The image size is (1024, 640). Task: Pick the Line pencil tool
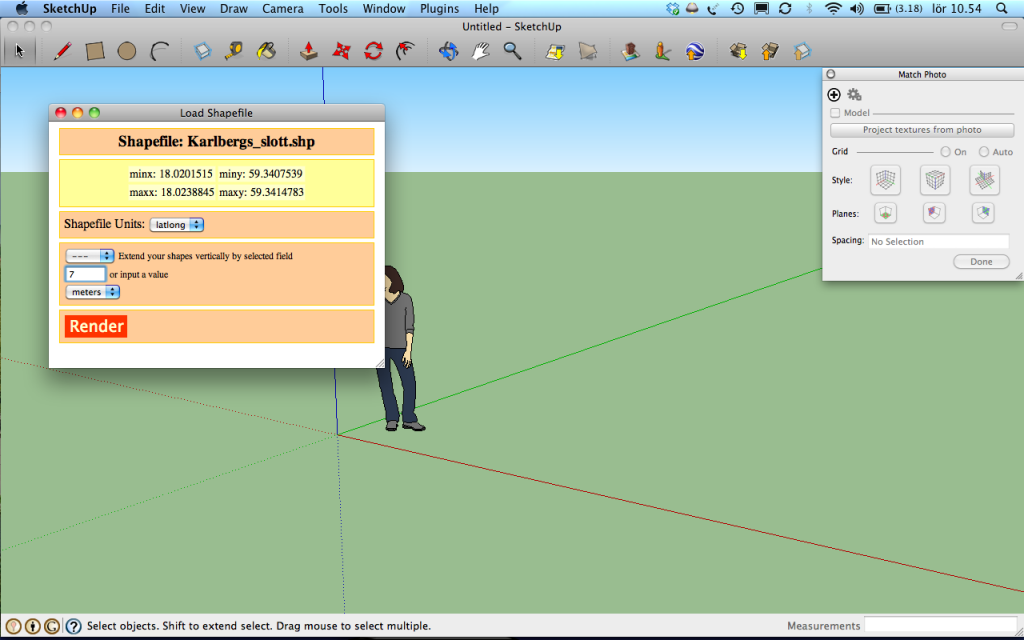[x=63, y=51]
